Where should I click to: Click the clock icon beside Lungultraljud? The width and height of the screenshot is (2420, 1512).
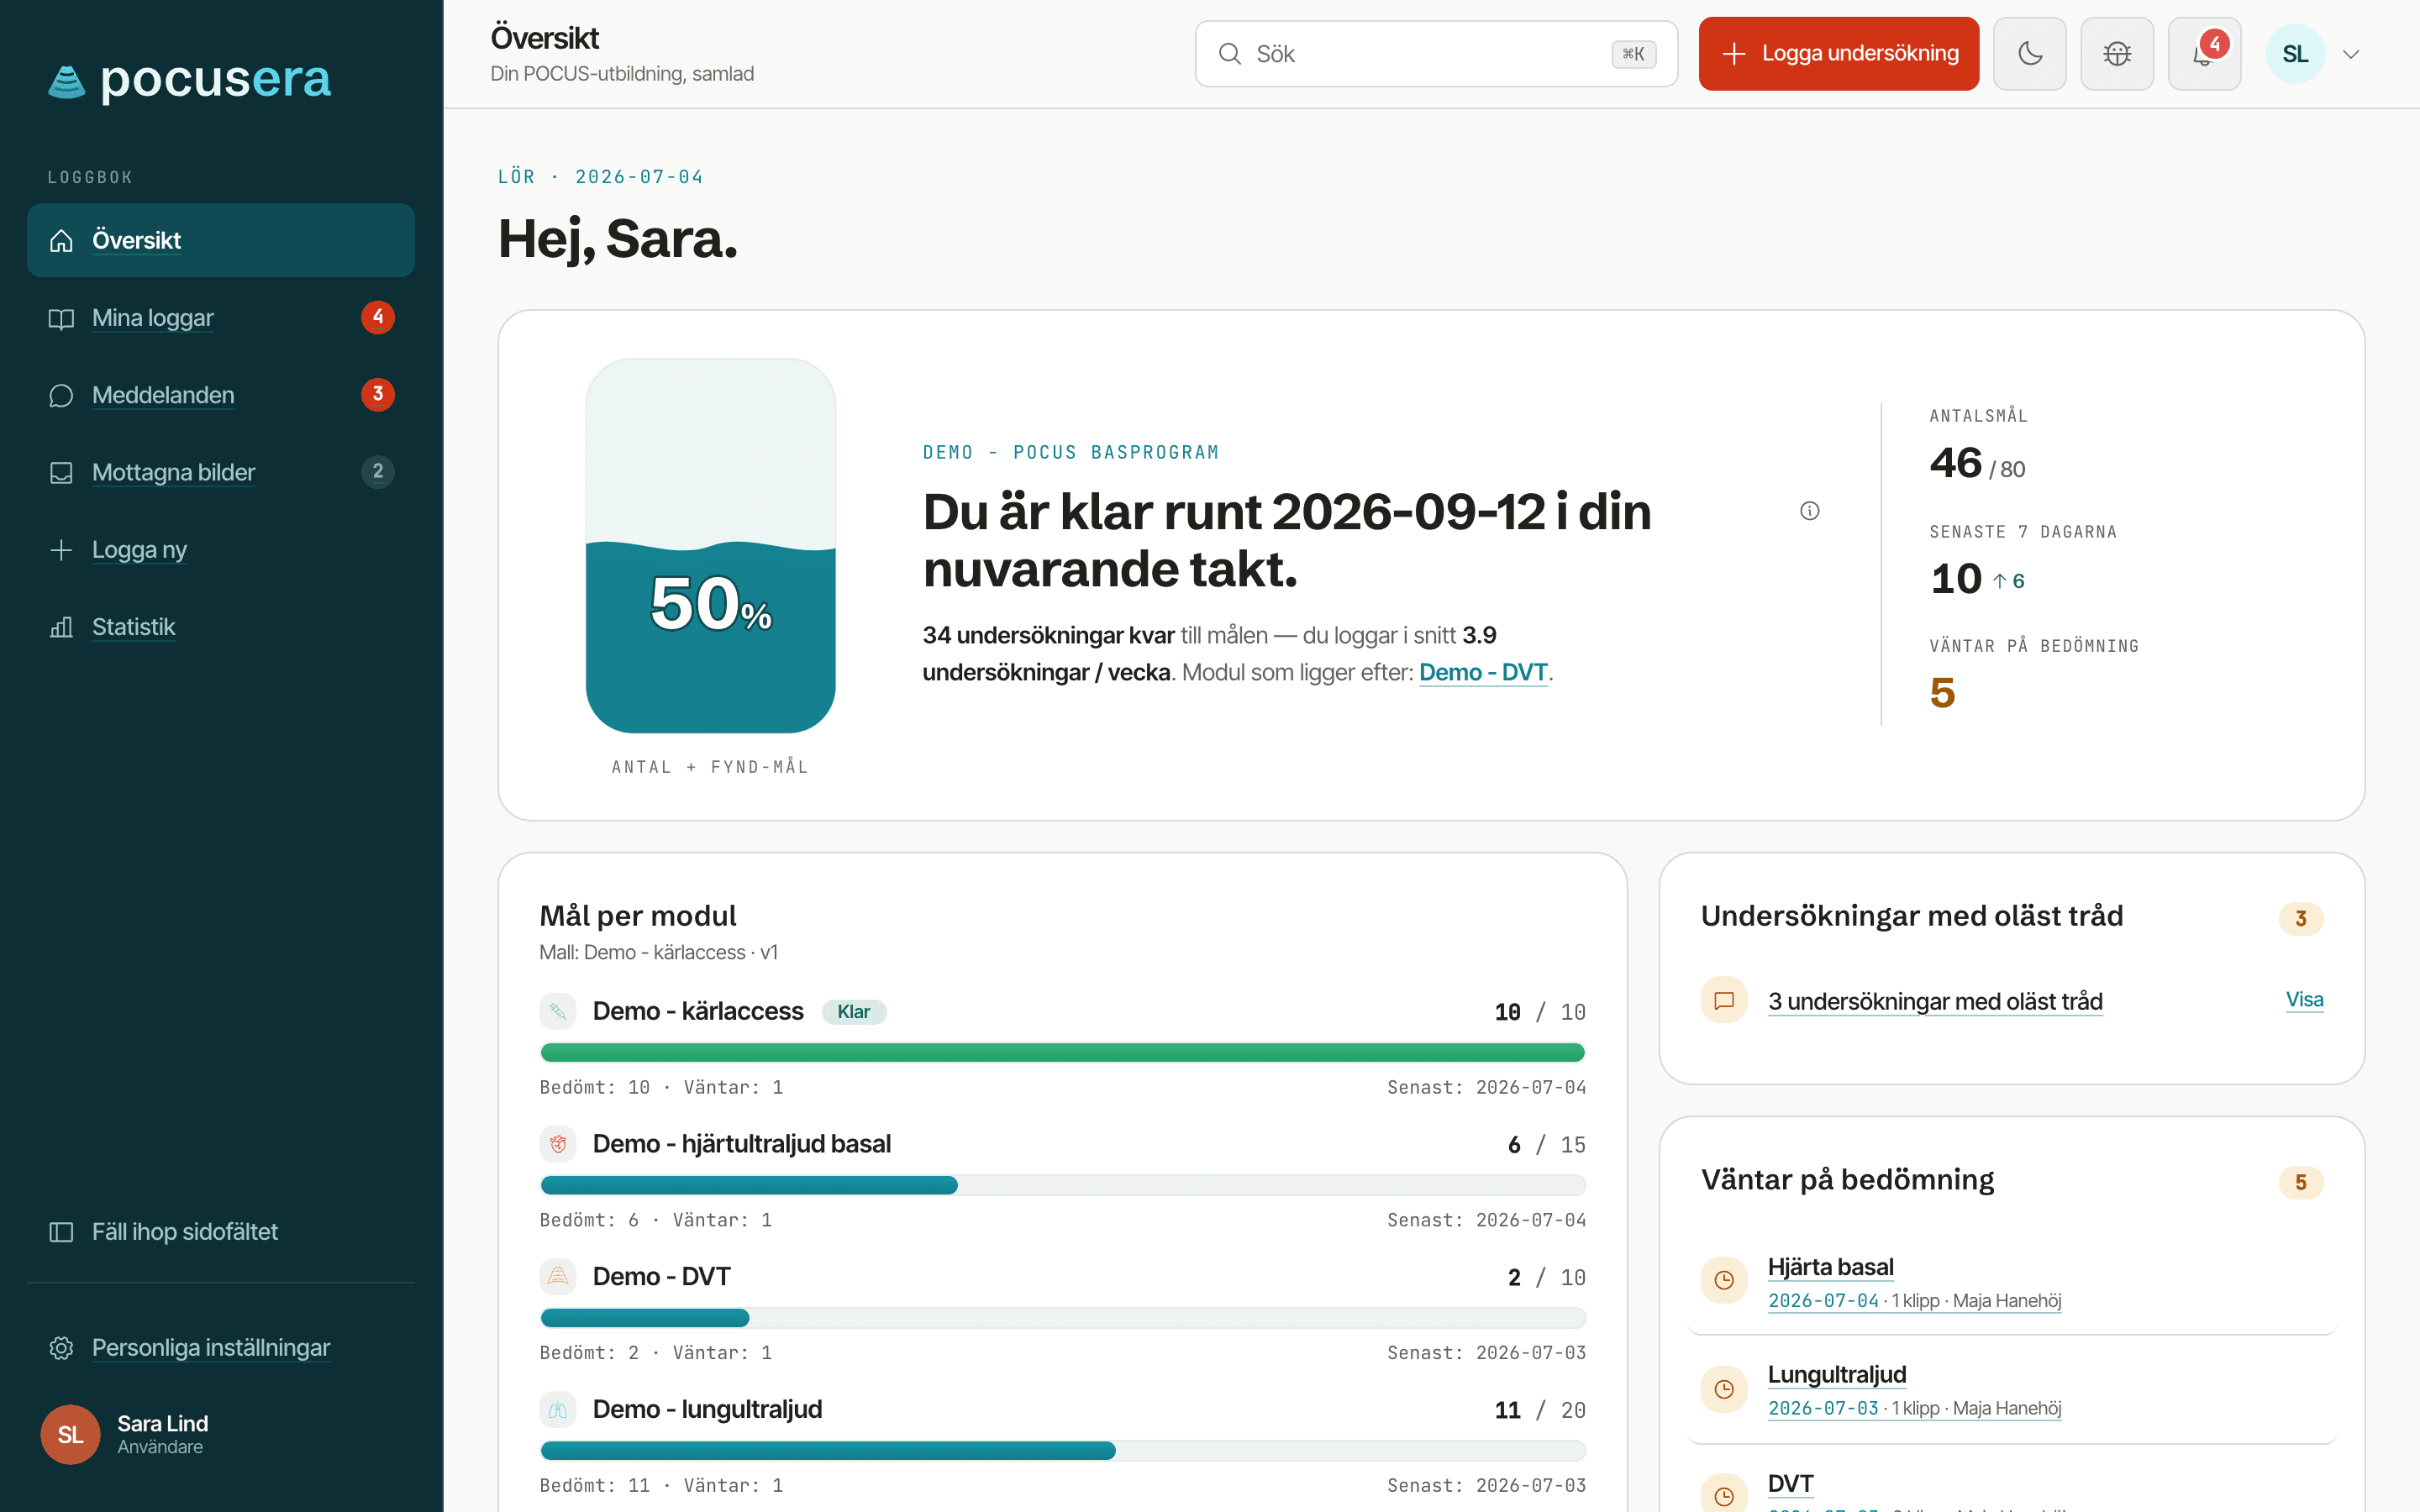(x=1724, y=1389)
